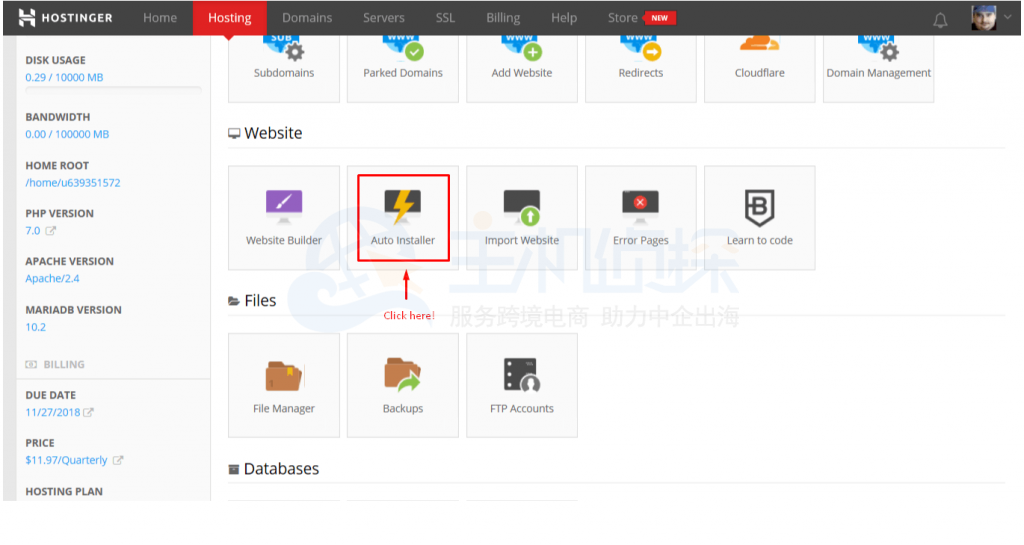Click MariaDB version 10.2 link
The image size is (1024, 545).
[x=35, y=327]
